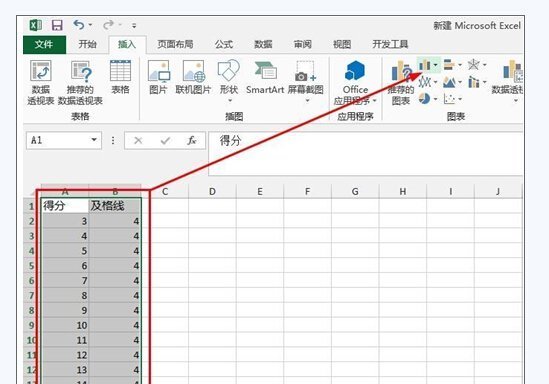Click cell A9 with value 10
The height and width of the screenshot is (384, 549).
65,325
